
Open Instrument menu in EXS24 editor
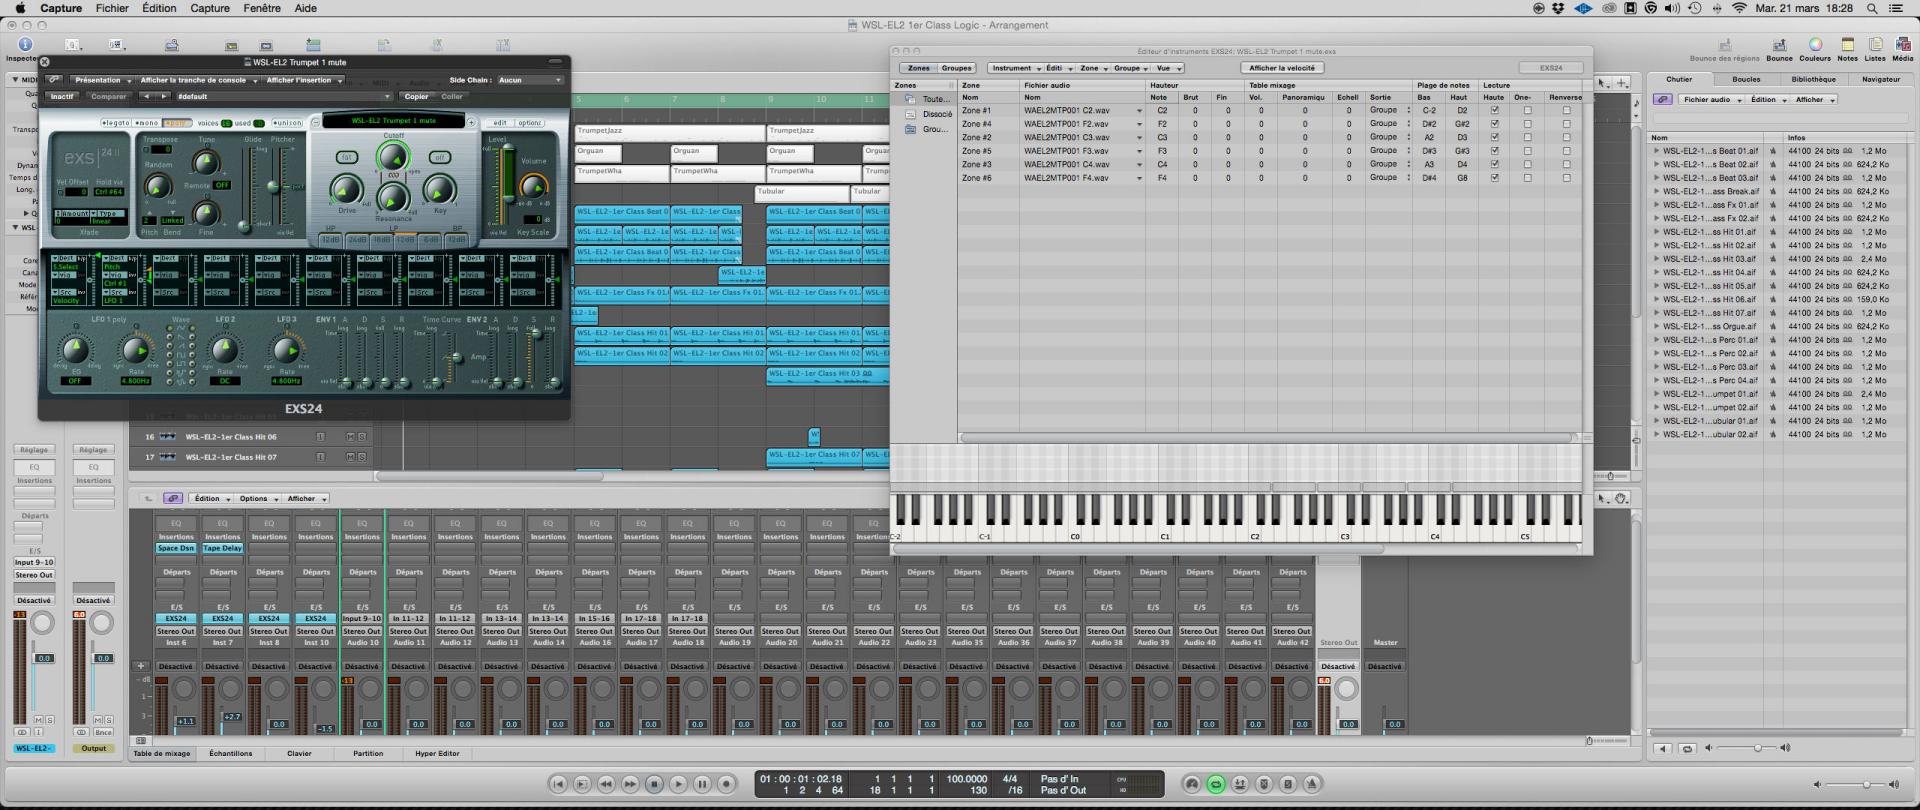[1015, 68]
